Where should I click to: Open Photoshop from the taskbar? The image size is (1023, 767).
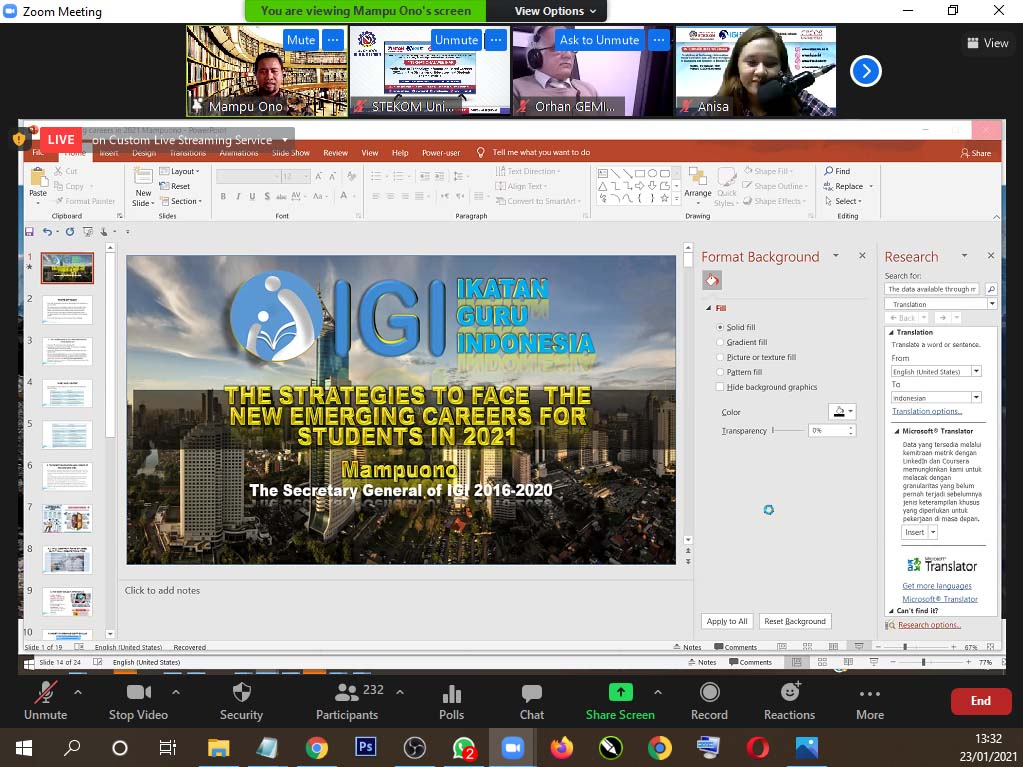[365, 747]
